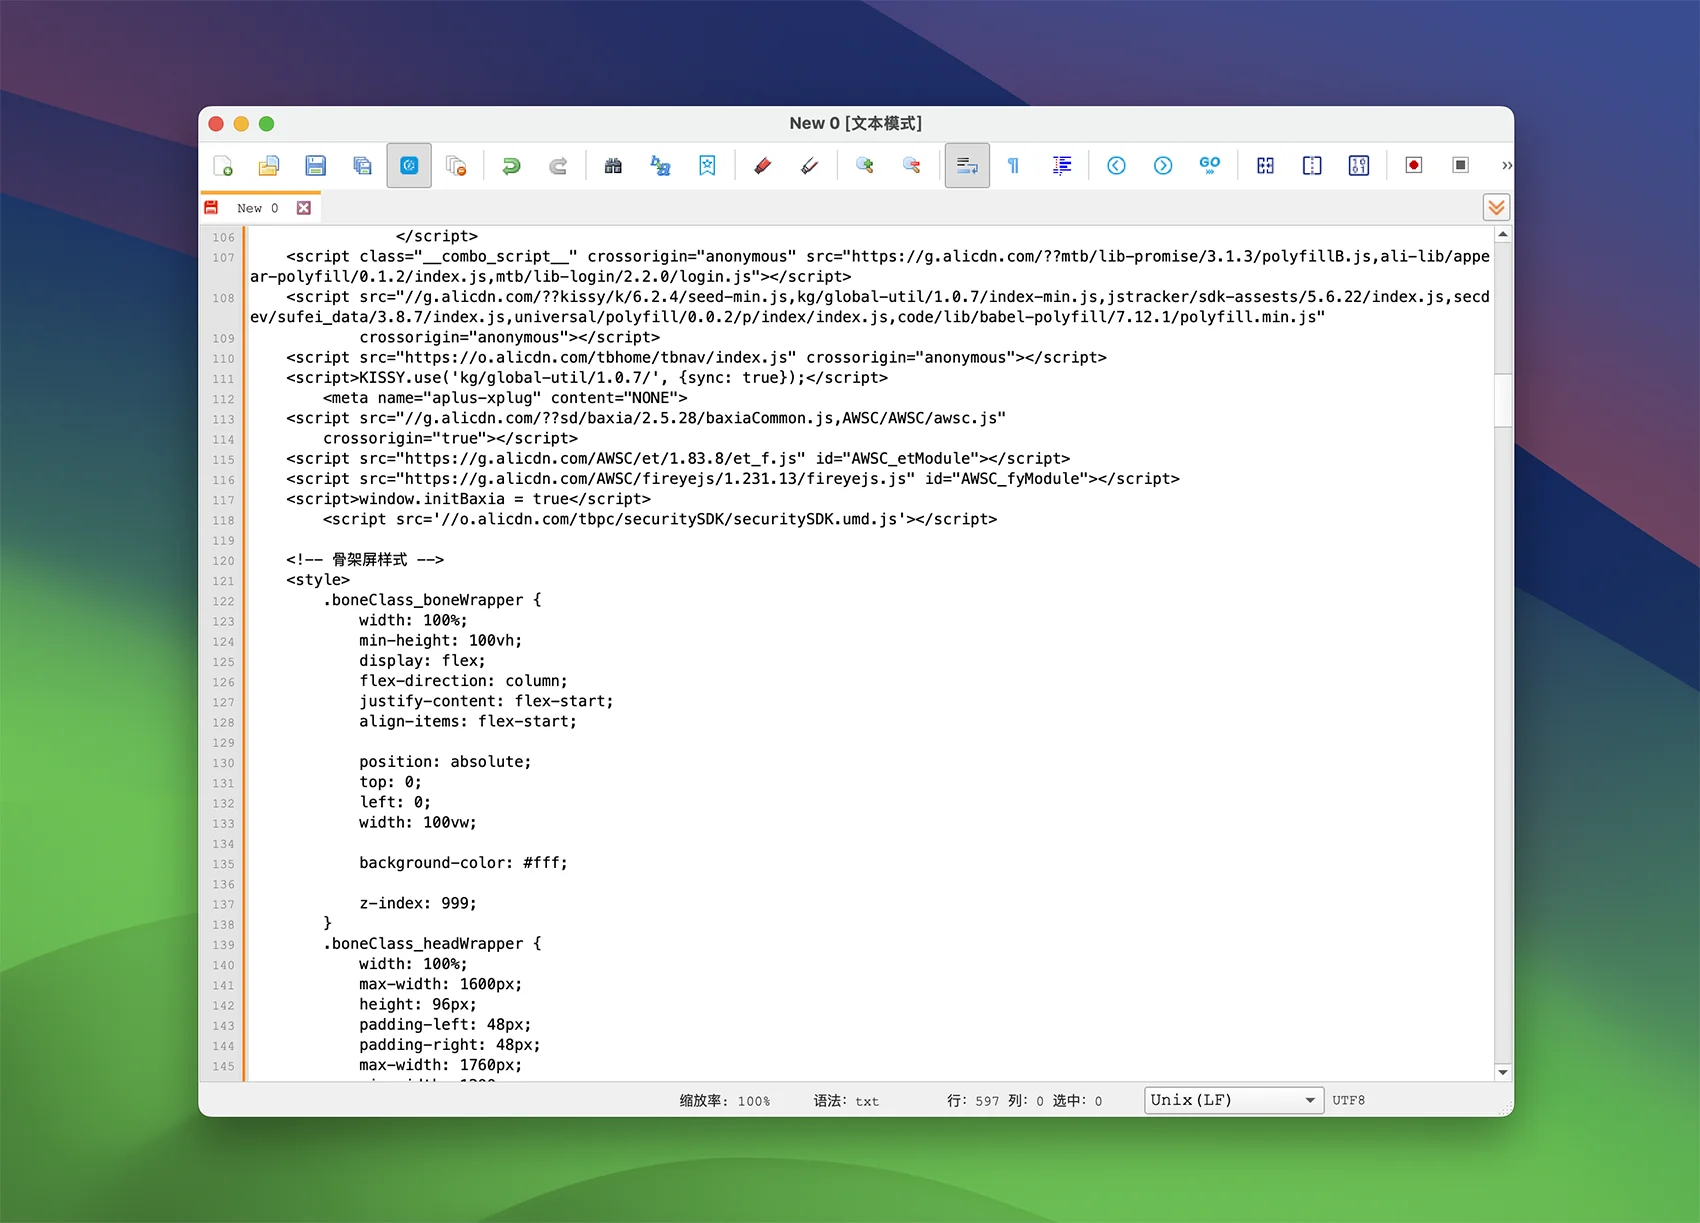Click the 语法: txt status entry
Viewport: 1700px width, 1223px height.
[846, 1100]
